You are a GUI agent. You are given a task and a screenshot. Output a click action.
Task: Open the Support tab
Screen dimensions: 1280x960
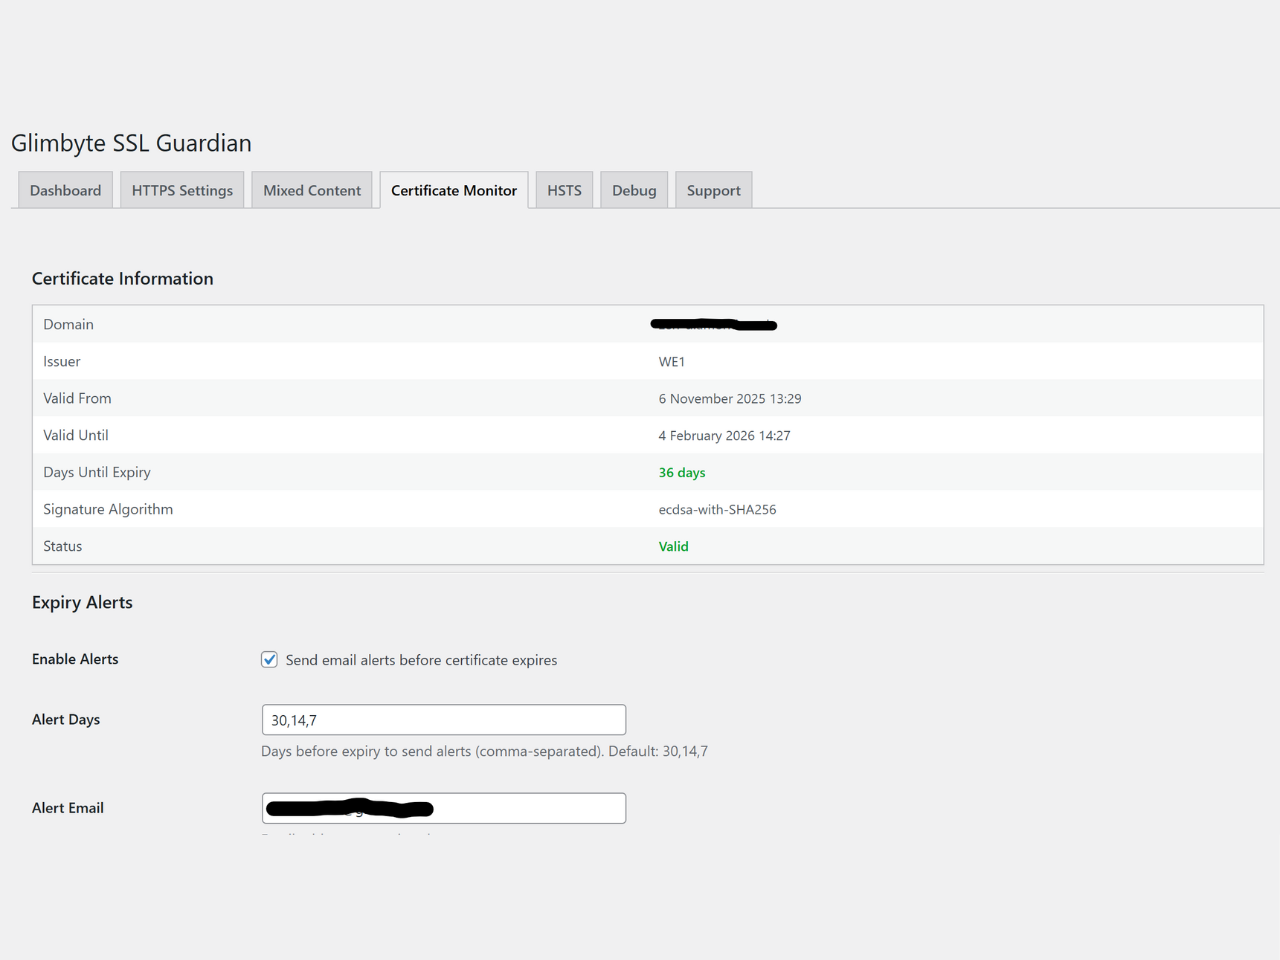(713, 190)
